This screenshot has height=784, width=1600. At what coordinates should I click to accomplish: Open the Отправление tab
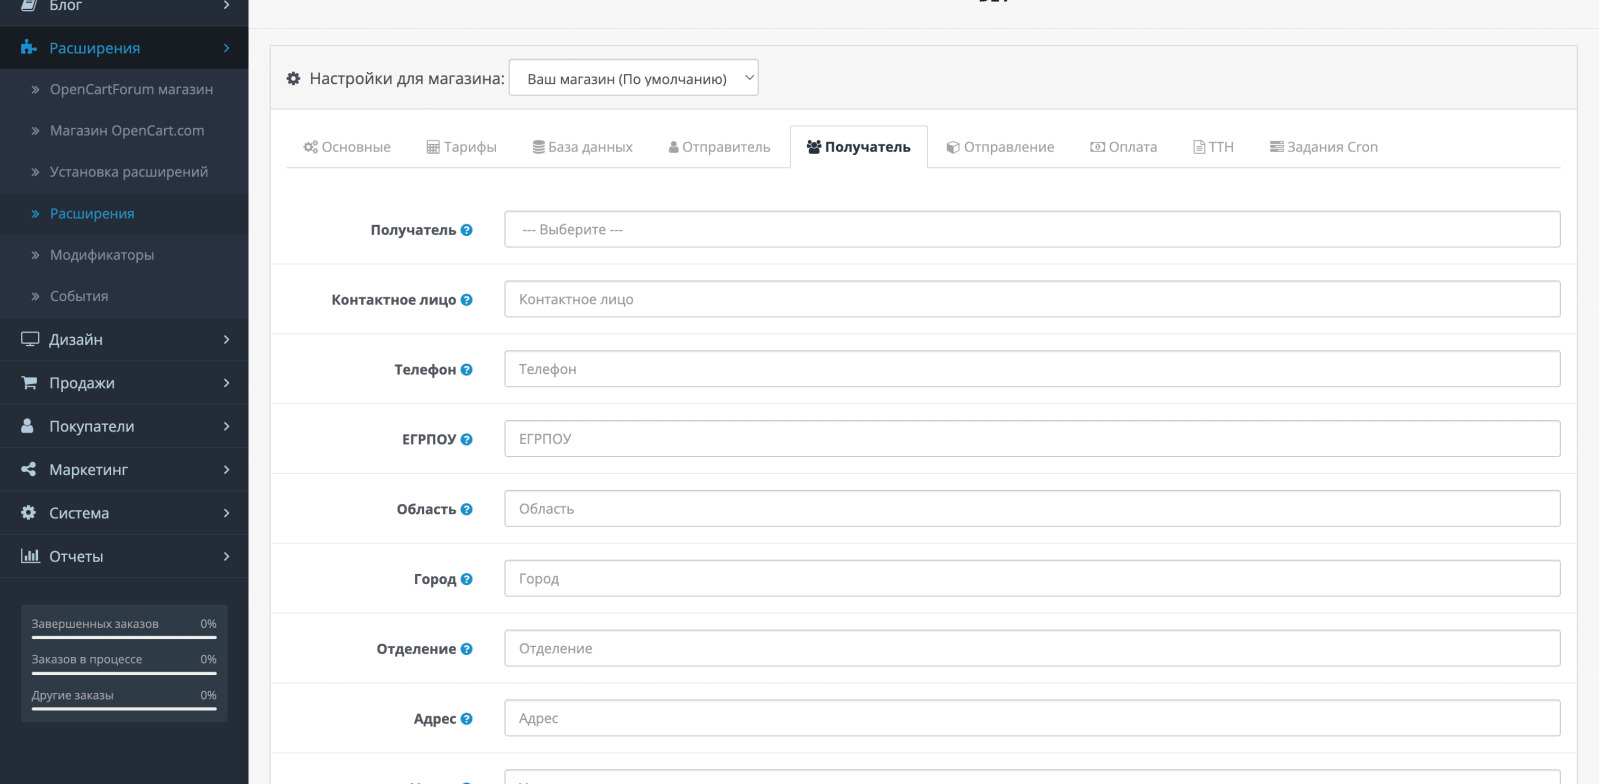pos(1001,147)
